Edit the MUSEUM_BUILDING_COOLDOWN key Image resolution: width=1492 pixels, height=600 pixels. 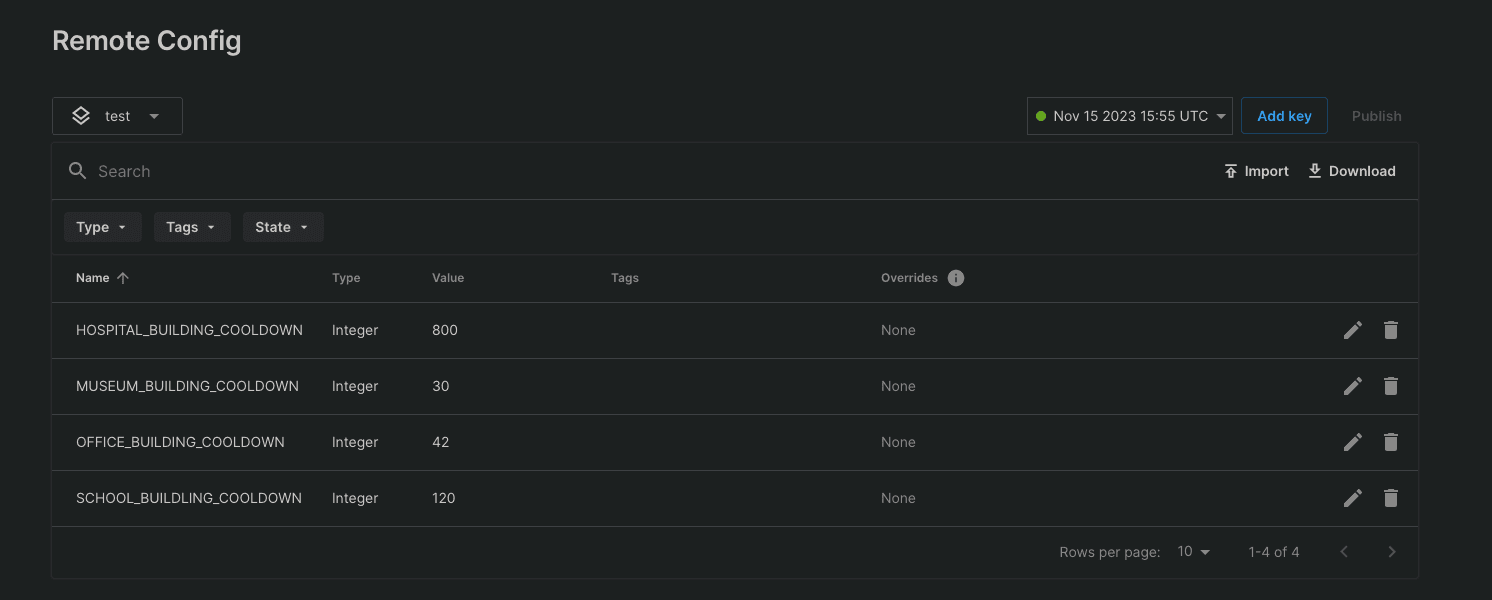(1353, 386)
